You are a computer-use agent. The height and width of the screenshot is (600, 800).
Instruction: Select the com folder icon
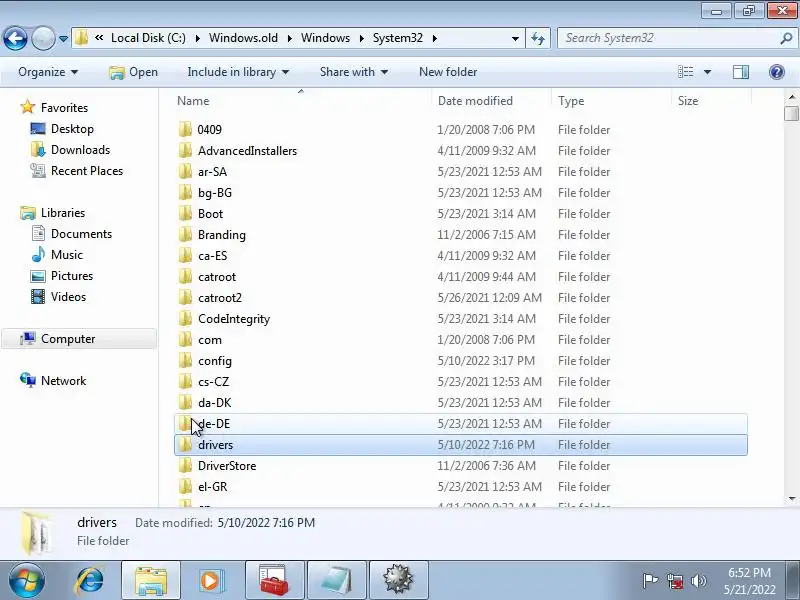[185, 339]
